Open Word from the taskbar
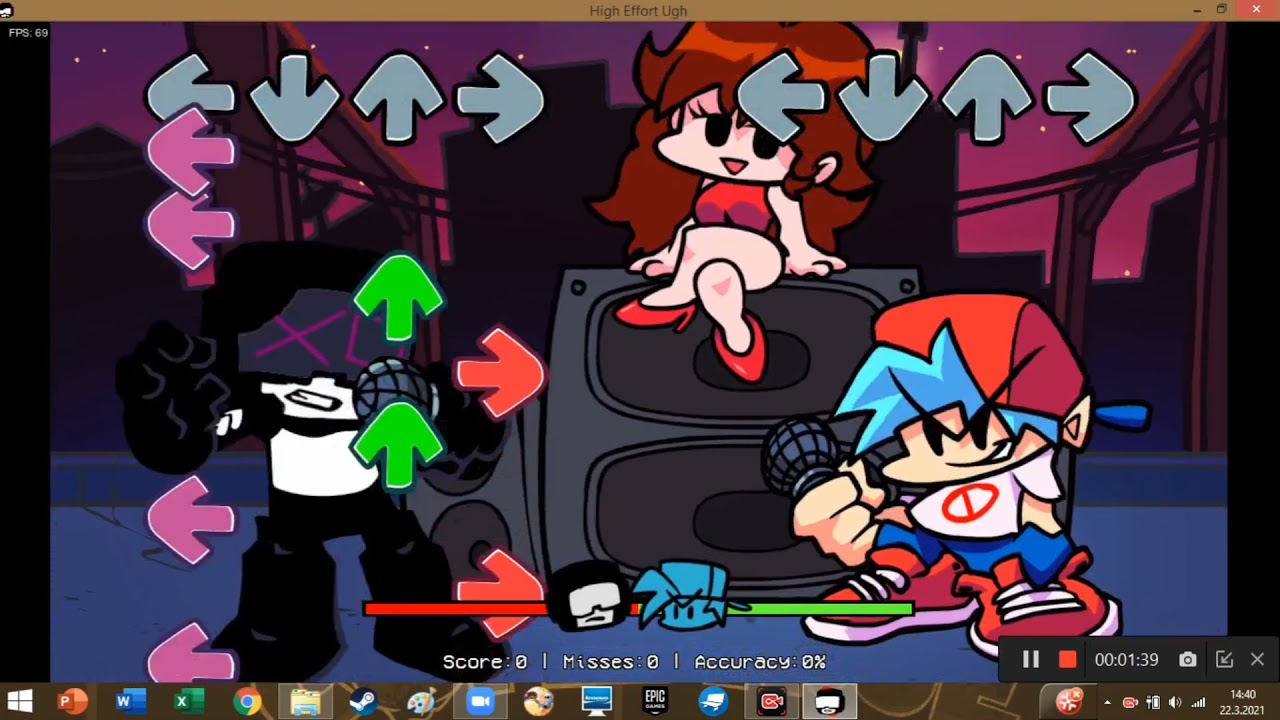Viewport: 1280px width, 720px height. pos(129,702)
